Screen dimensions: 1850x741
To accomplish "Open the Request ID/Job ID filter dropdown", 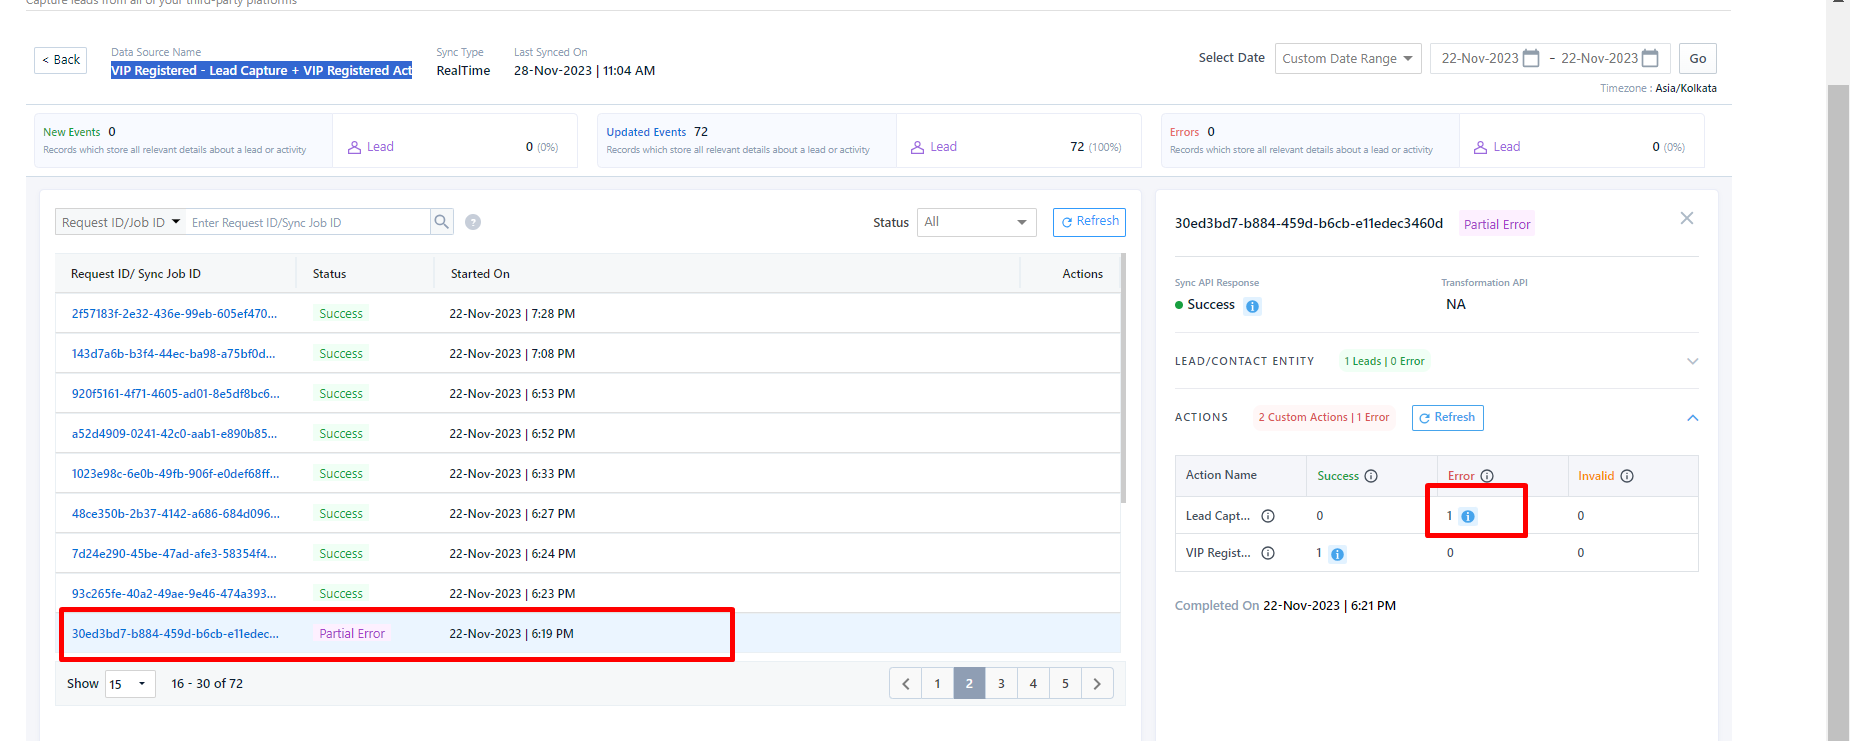I will tap(121, 222).
